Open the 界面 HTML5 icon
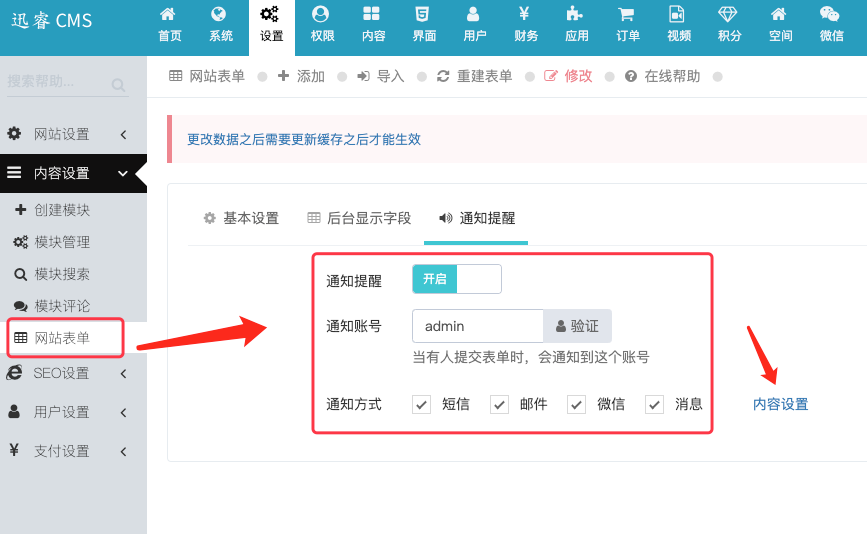 (x=422, y=14)
